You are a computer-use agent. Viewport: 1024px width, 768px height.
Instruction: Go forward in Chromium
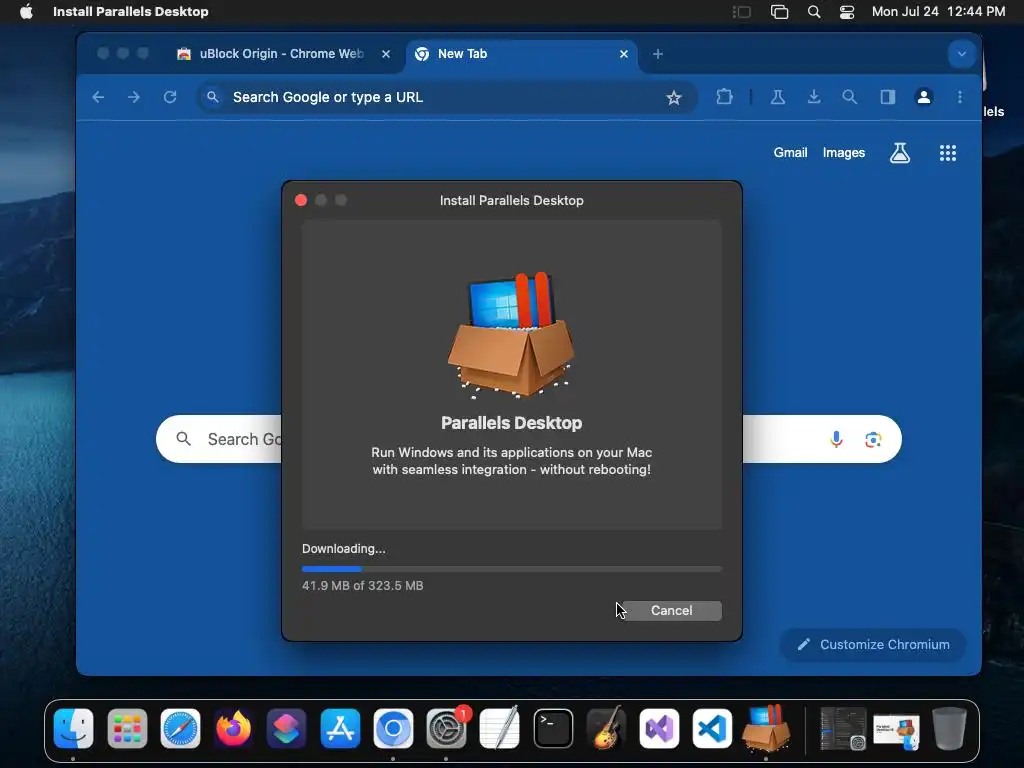(134, 97)
